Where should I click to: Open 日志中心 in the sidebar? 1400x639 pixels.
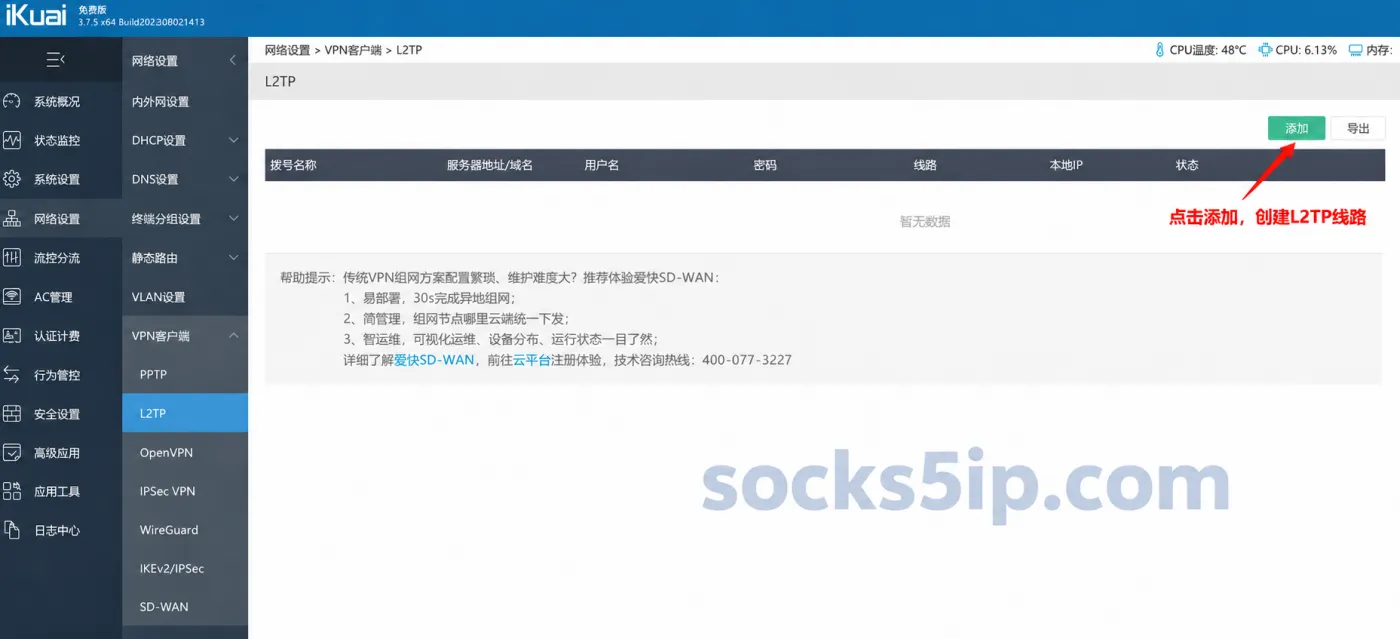[x=57, y=530]
